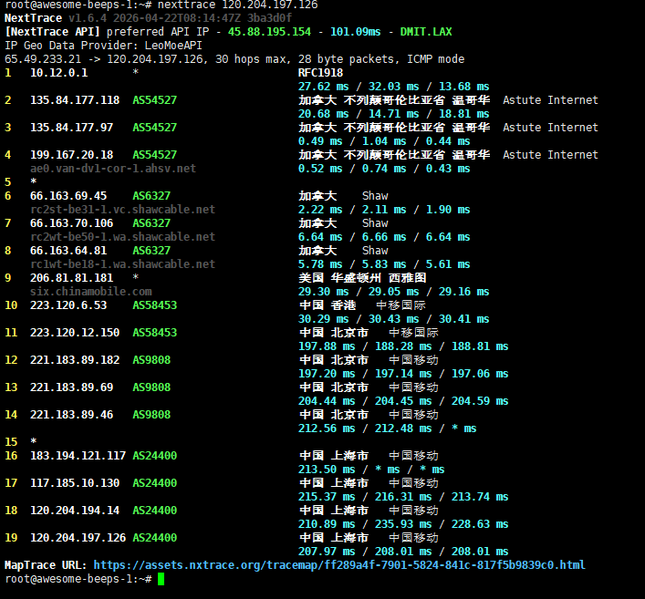Click the terminal cursor at the prompt
The image size is (645, 599).
pyautogui.click(x=161, y=579)
